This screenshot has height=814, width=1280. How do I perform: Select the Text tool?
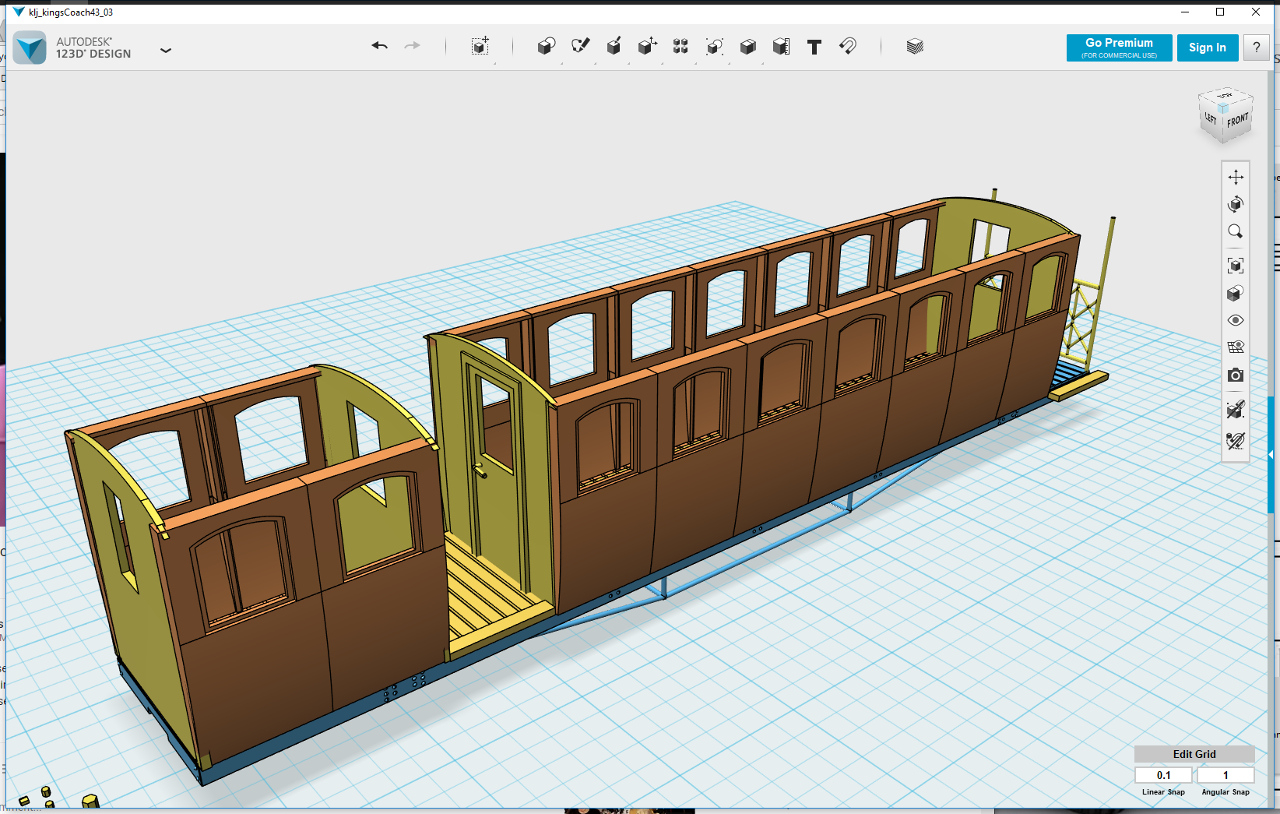[814, 46]
